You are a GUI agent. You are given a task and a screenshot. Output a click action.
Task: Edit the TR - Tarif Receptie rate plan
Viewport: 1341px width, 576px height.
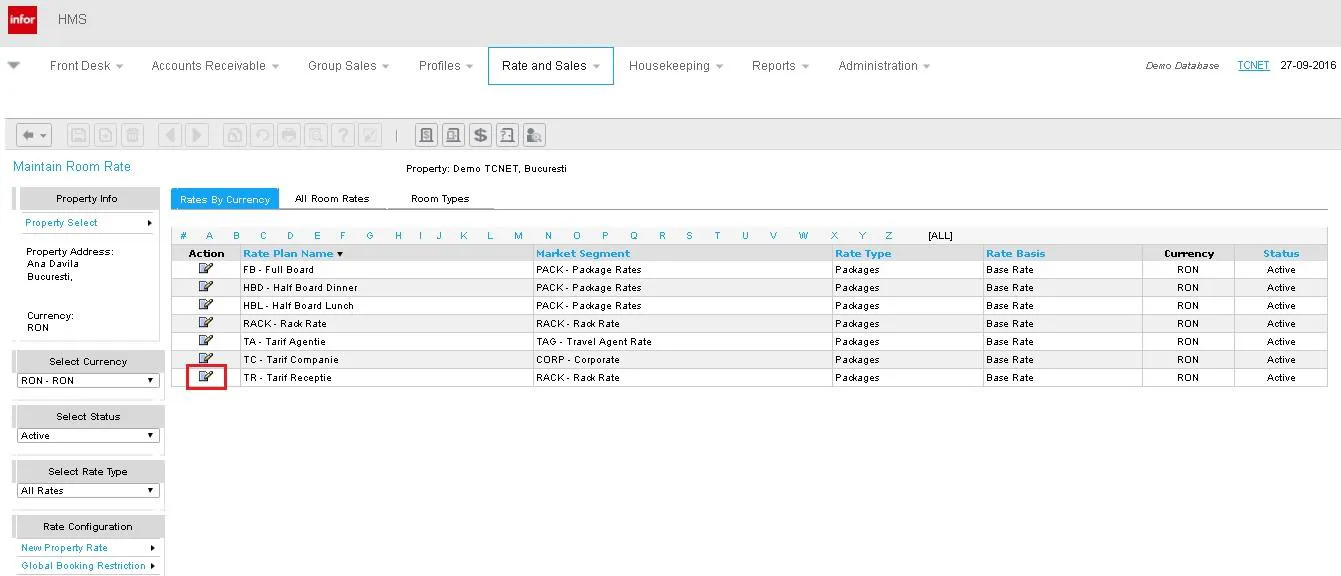click(206, 377)
